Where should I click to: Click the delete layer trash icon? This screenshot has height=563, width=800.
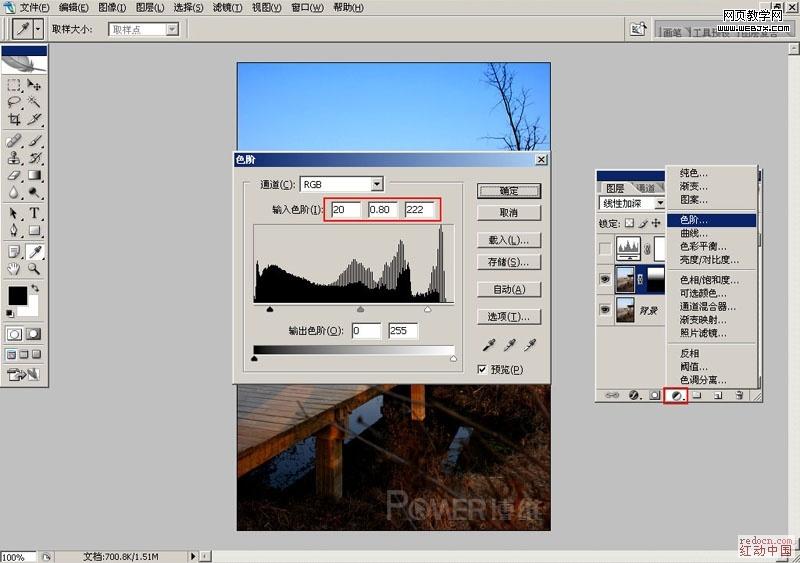(x=739, y=395)
